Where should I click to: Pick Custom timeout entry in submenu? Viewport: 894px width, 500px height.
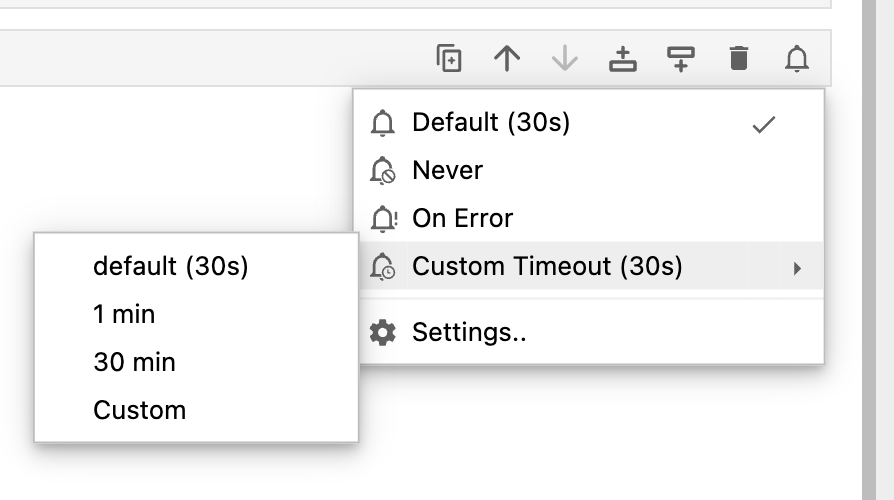140,410
